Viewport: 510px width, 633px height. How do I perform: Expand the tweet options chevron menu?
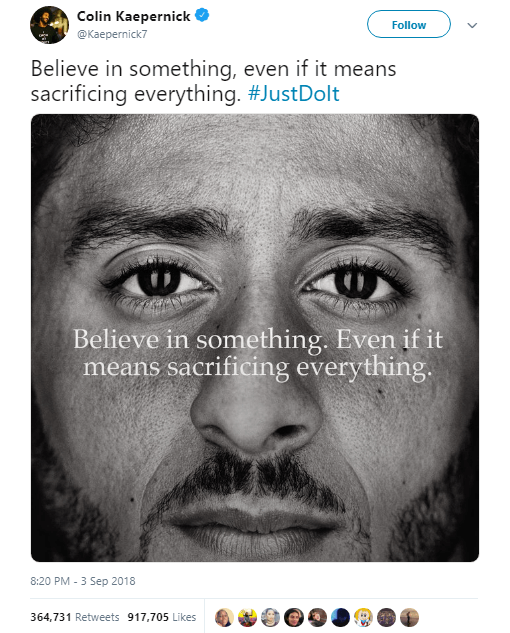472,25
